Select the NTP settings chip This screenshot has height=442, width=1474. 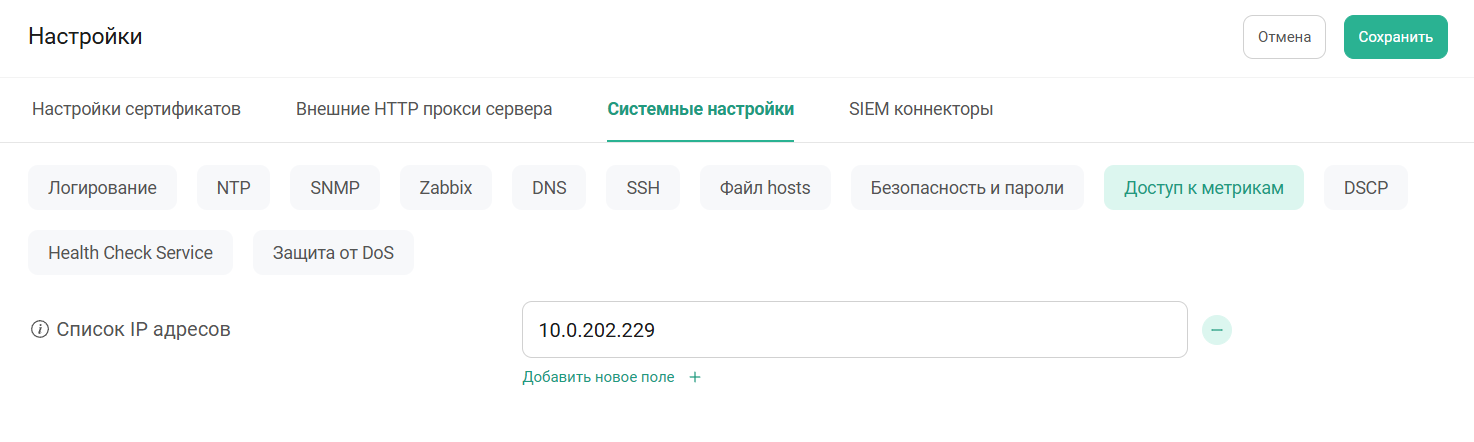233,188
